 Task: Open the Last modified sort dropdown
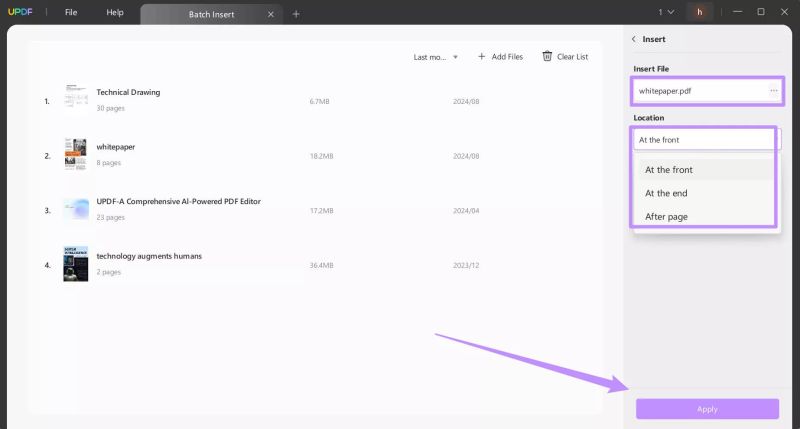[x=435, y=57]
